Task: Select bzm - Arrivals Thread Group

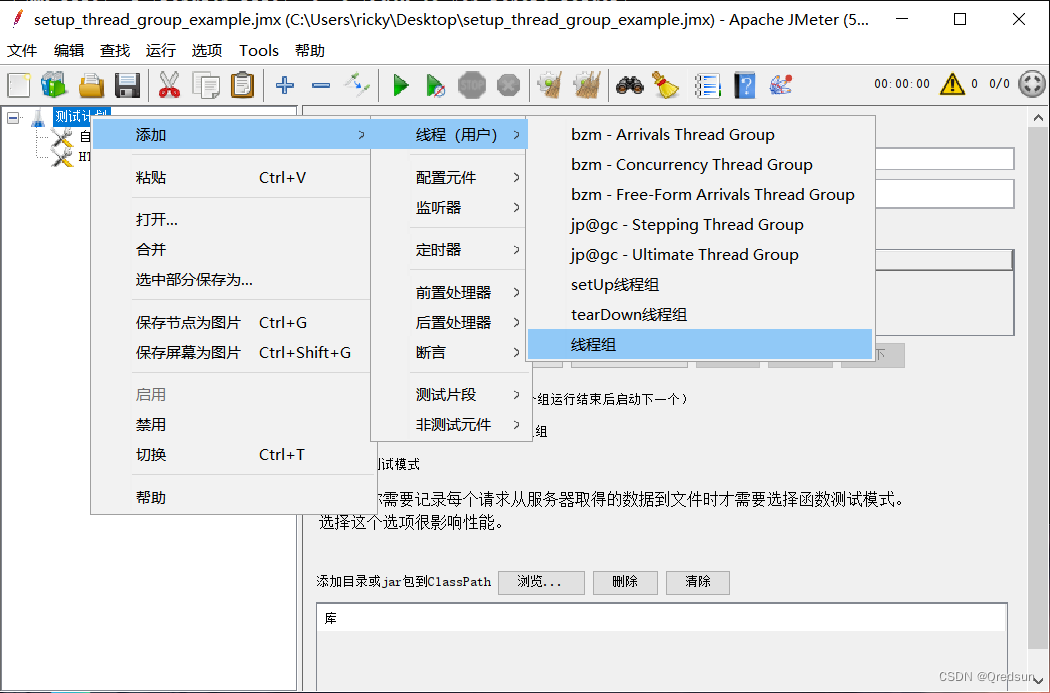Action: pos(700,135)
